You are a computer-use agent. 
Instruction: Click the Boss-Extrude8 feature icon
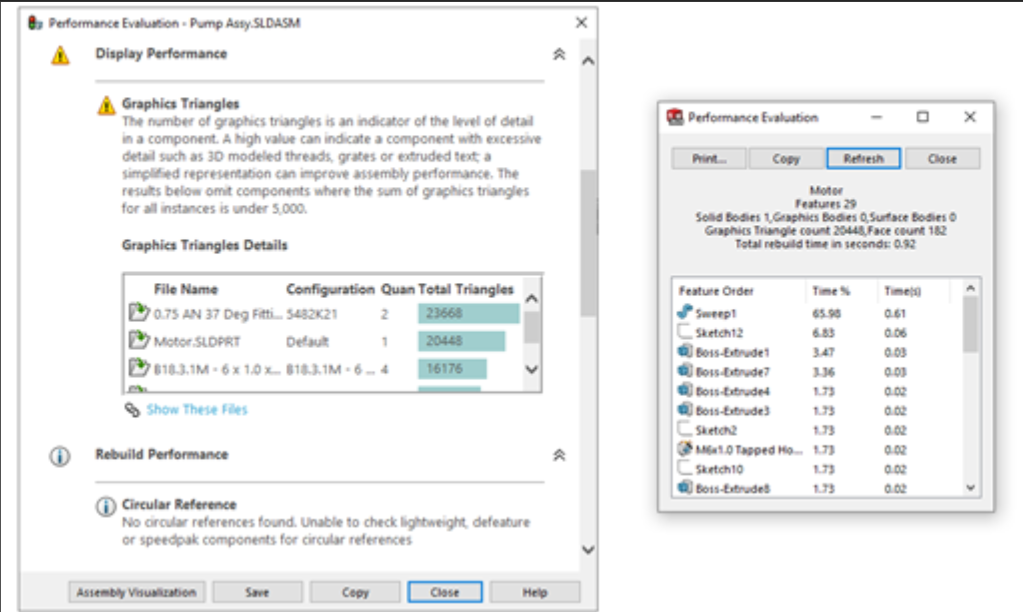[684, 487]
